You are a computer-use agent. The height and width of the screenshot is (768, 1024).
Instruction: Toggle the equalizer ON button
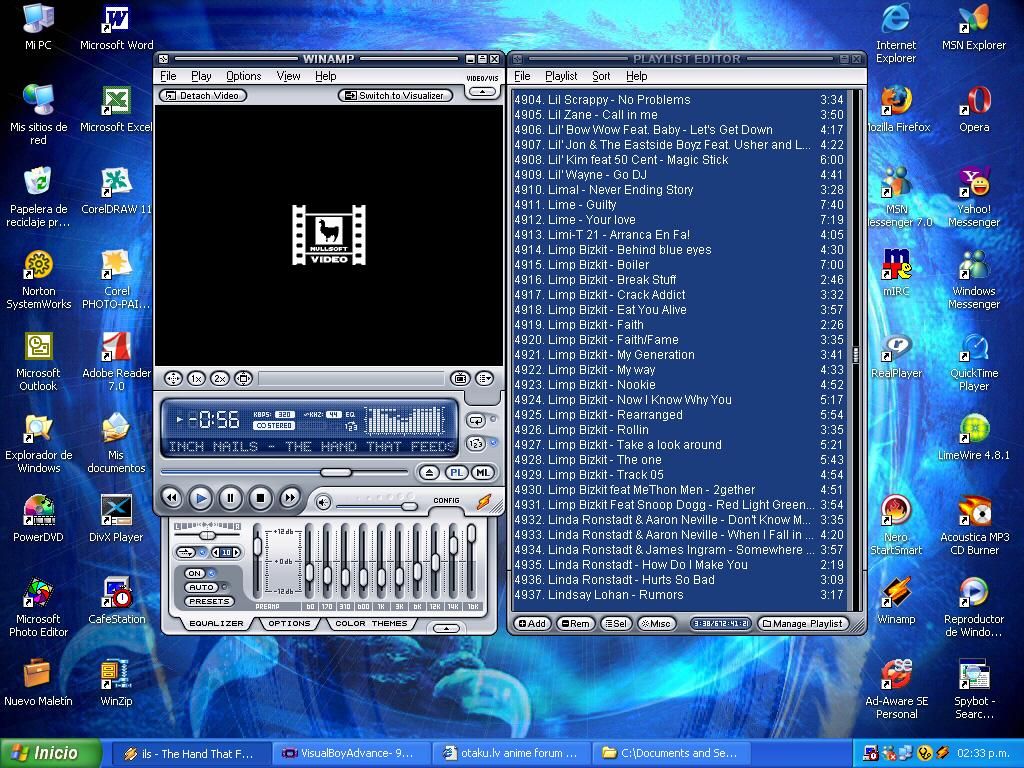point(195,573)
